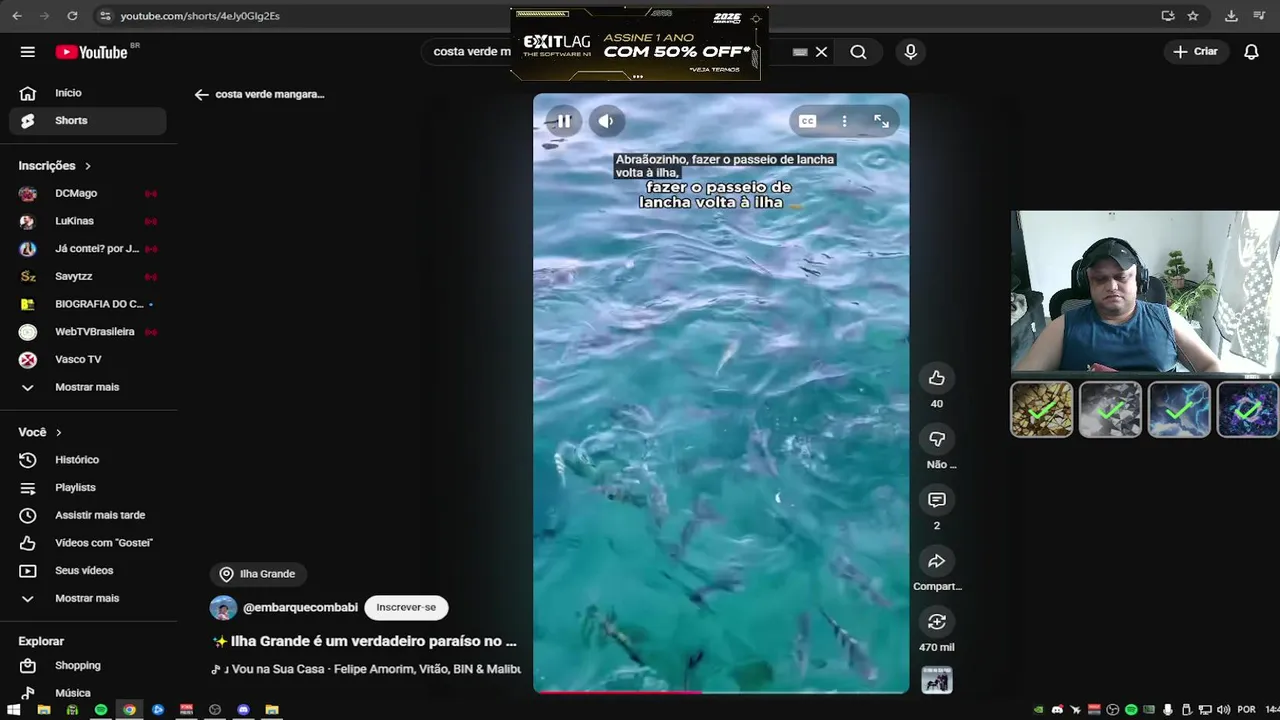Expand subscriptions with Mostrar mais
This screenshot has width=1280, height=720.
88,387
